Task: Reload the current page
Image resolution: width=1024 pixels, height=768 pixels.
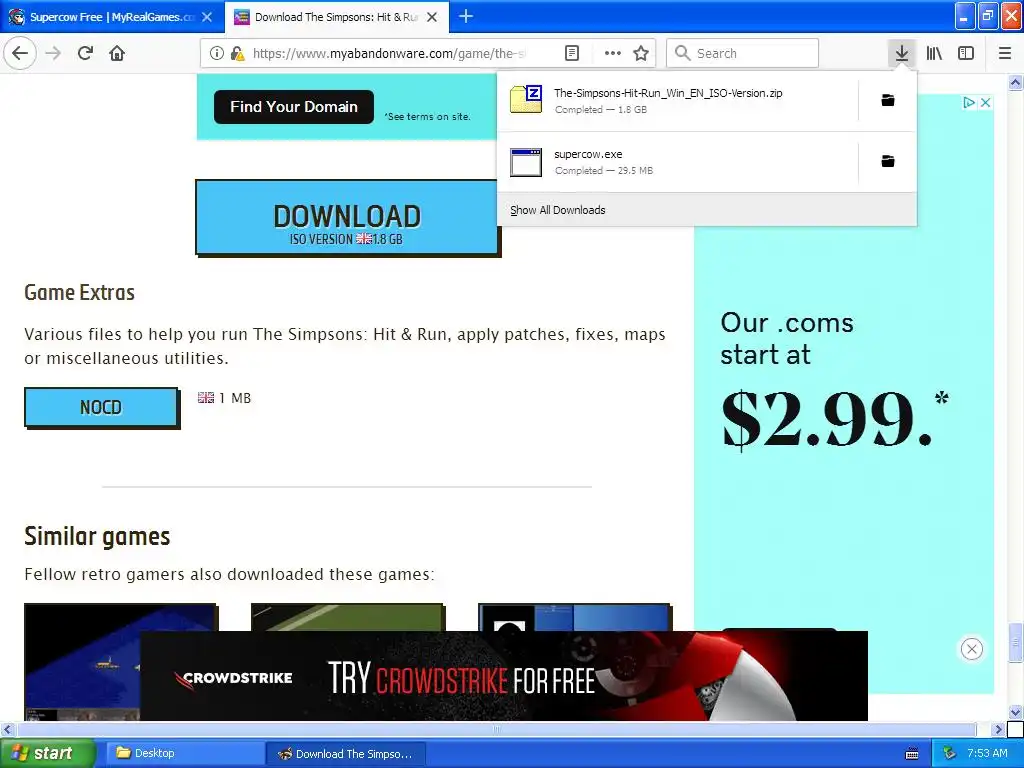Action: tap(85, 53)
